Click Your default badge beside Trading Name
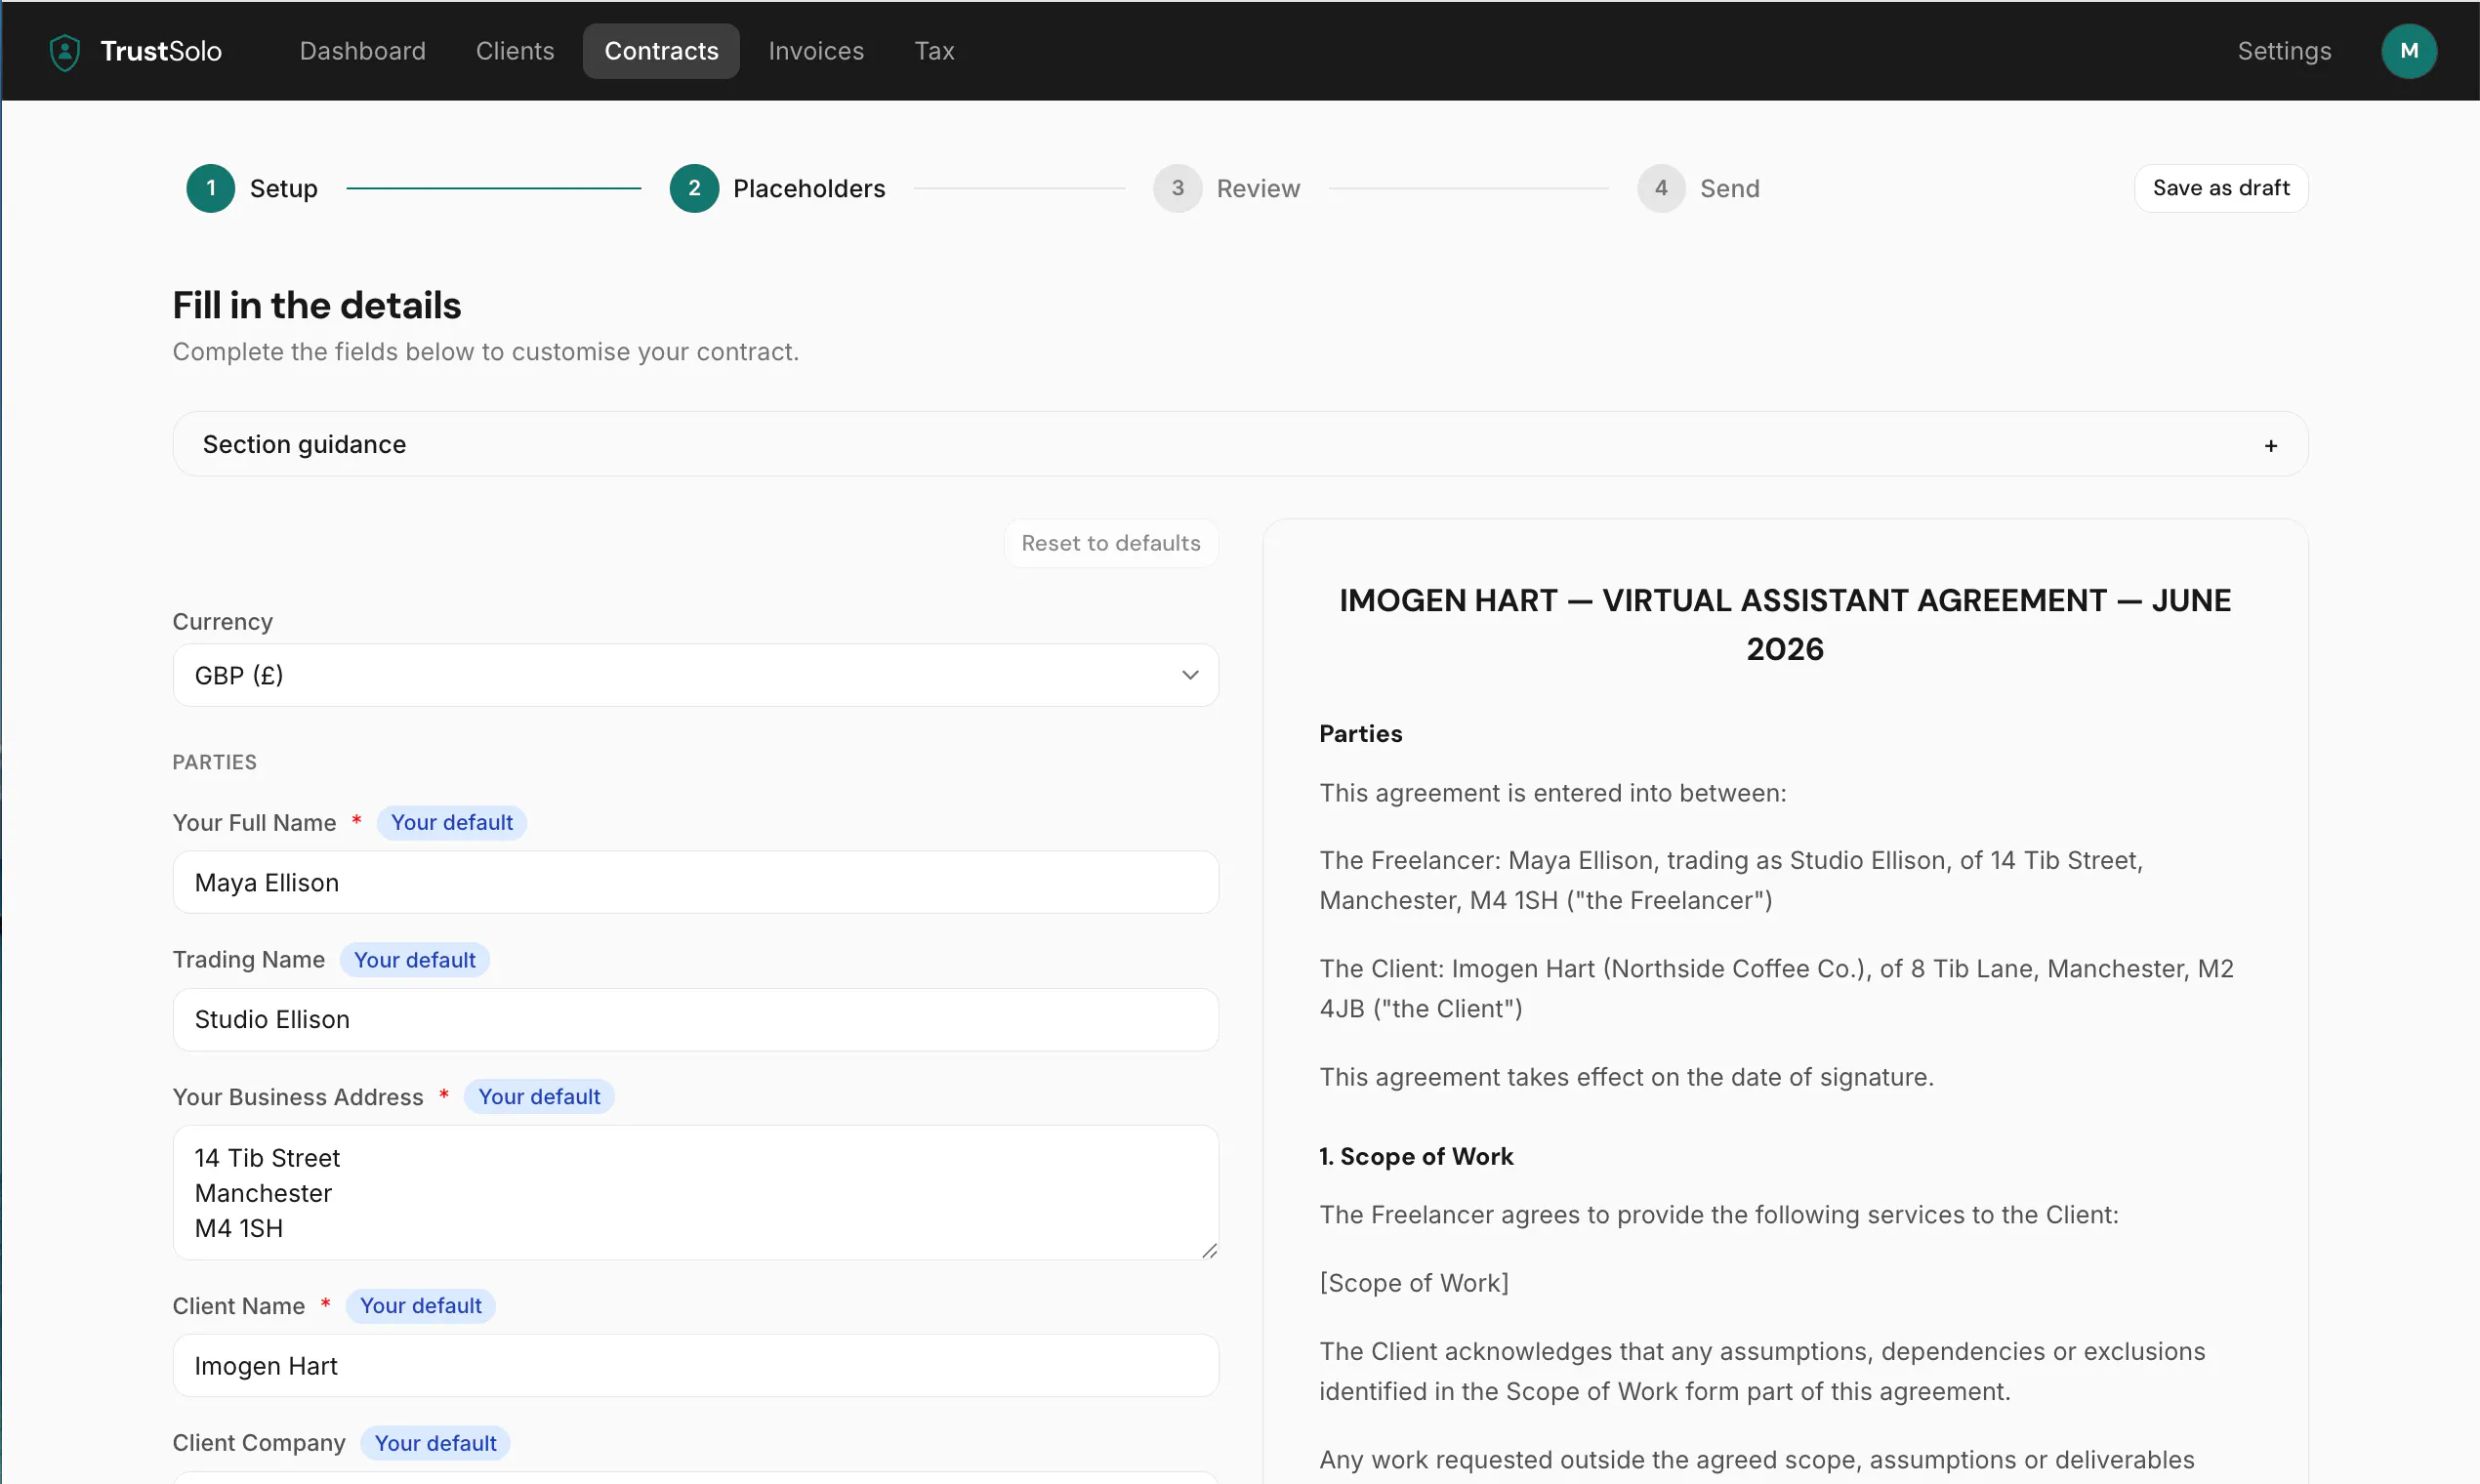 414,960
